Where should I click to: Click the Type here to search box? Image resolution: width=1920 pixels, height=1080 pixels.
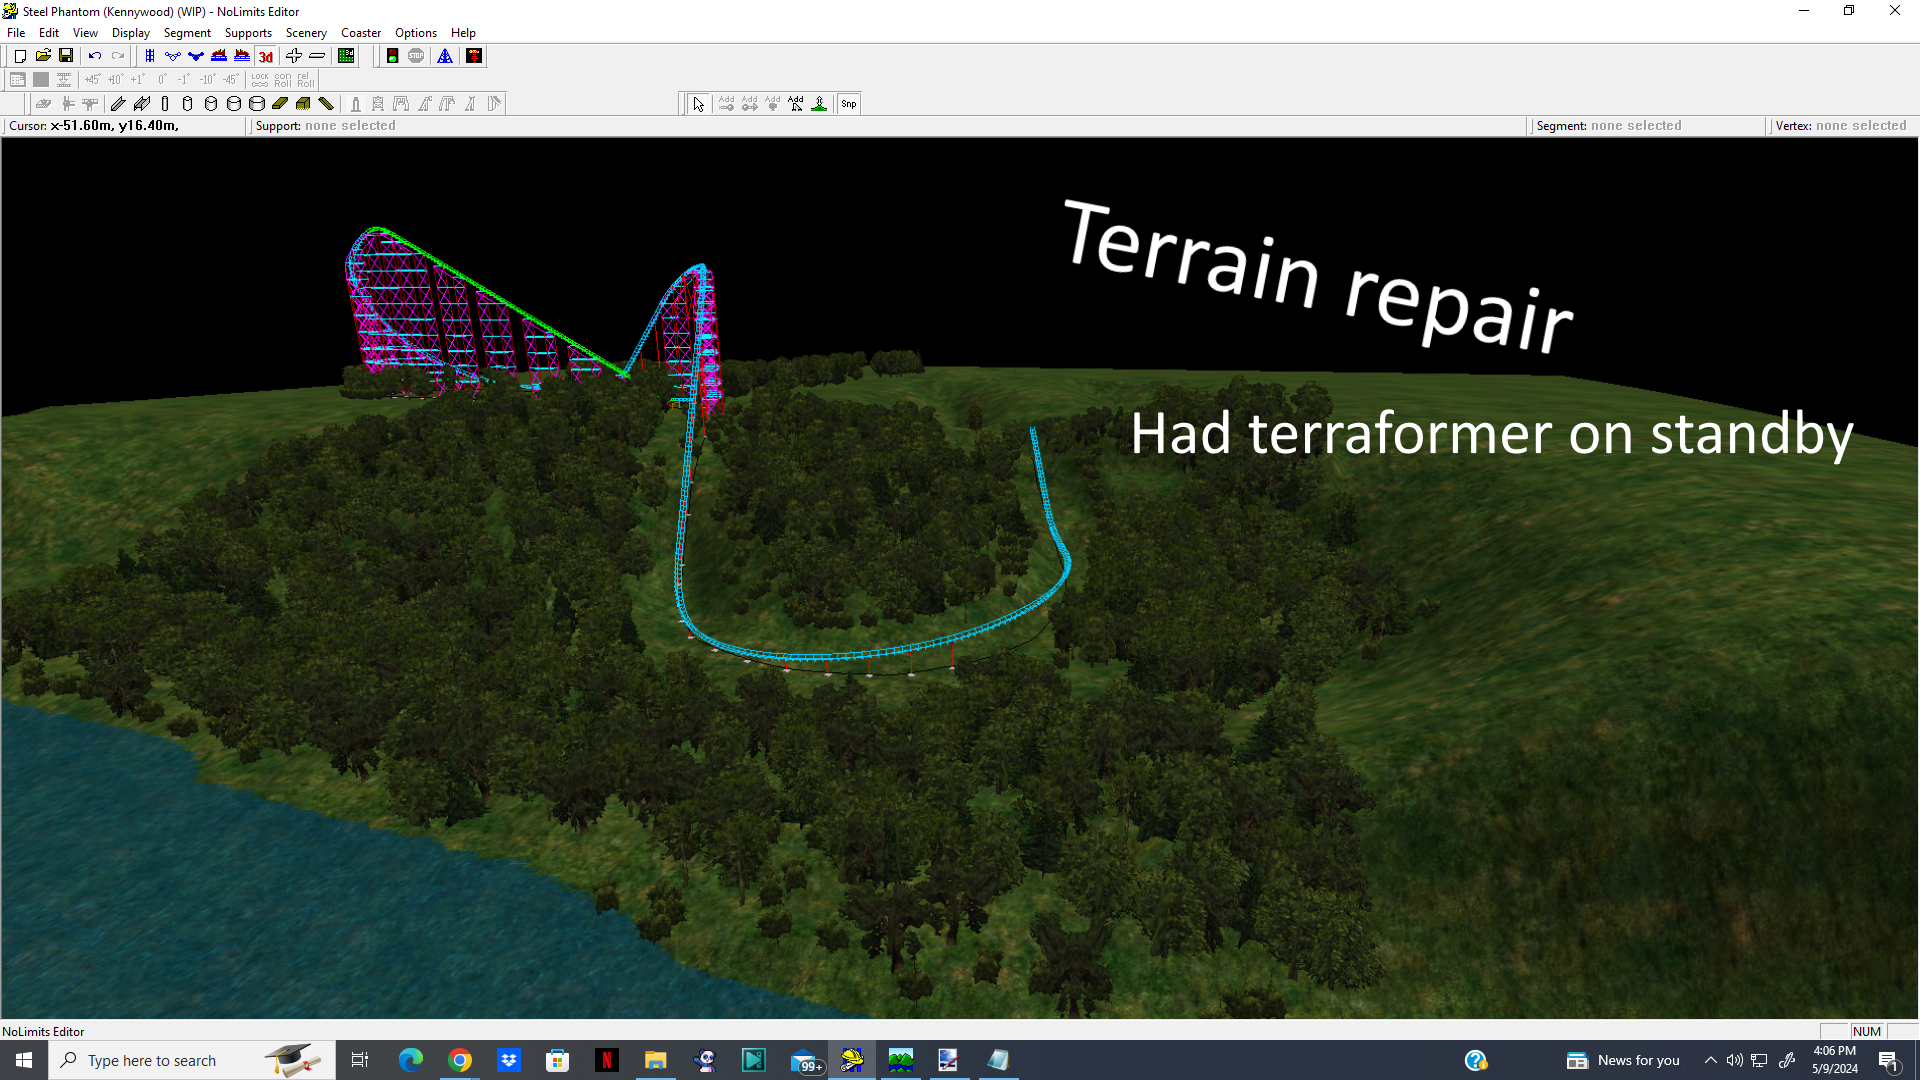pyautogui.click(x=152, y=1060)
